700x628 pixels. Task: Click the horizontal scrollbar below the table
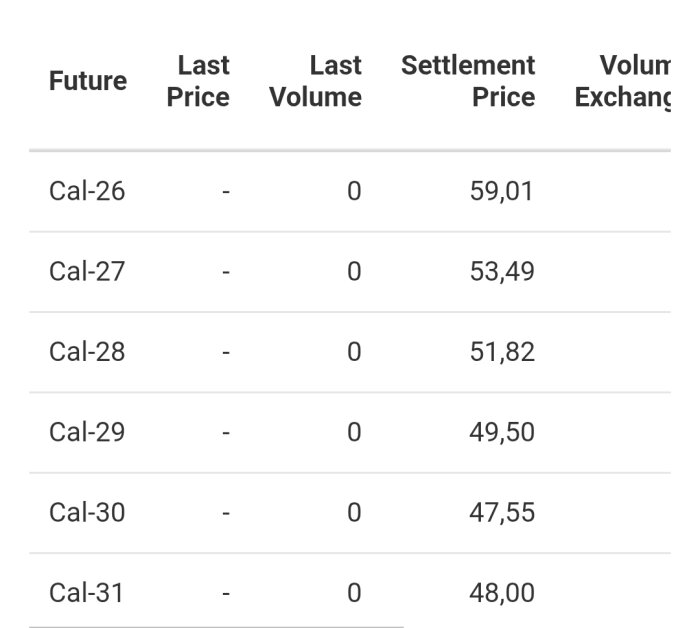pyautogui.click(x=216, y=626)
